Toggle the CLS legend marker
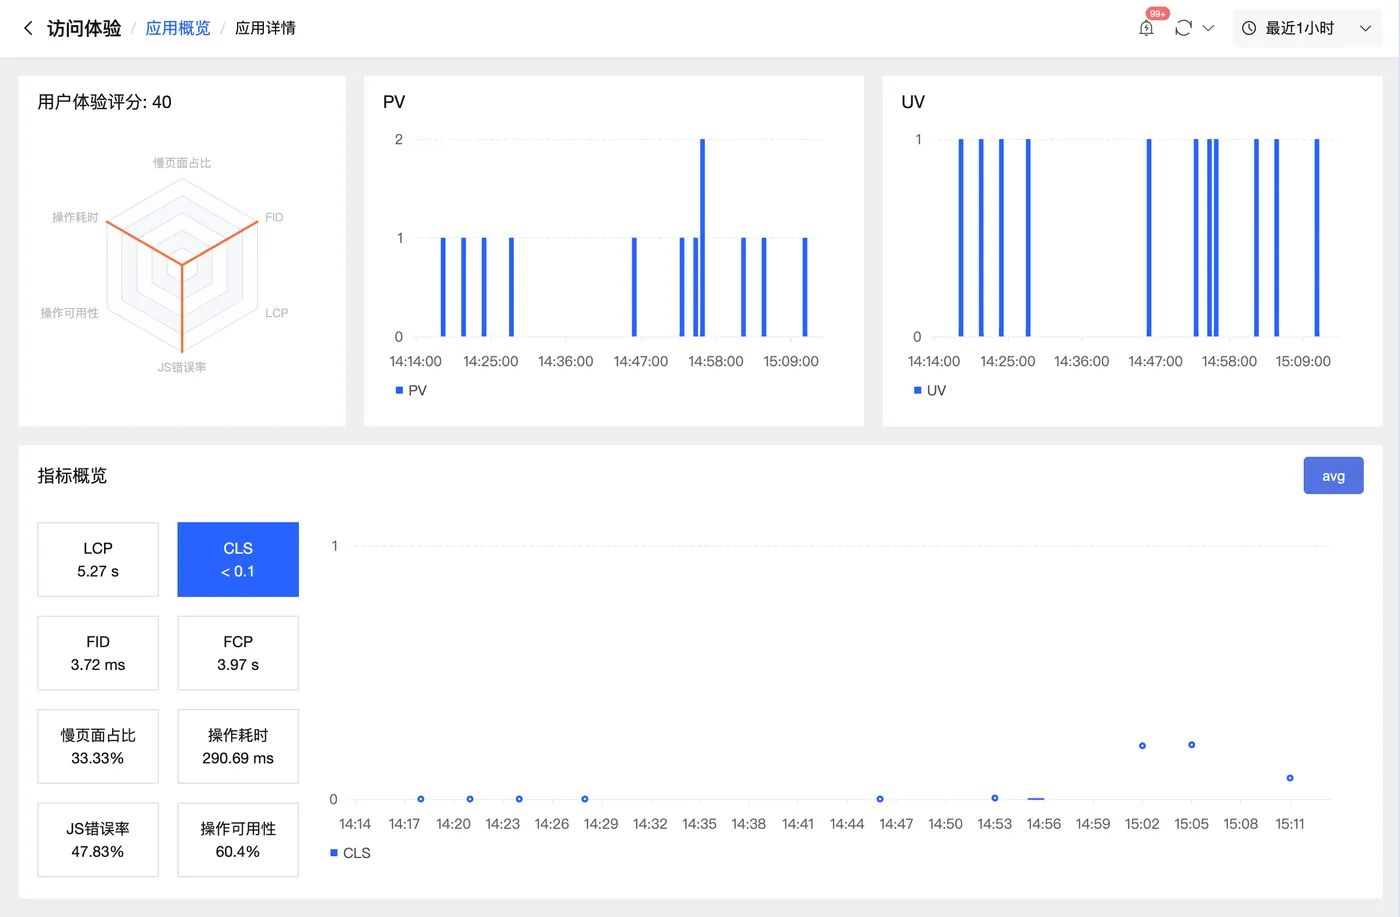Screen dimensions: 1400x917 (334, 853)
